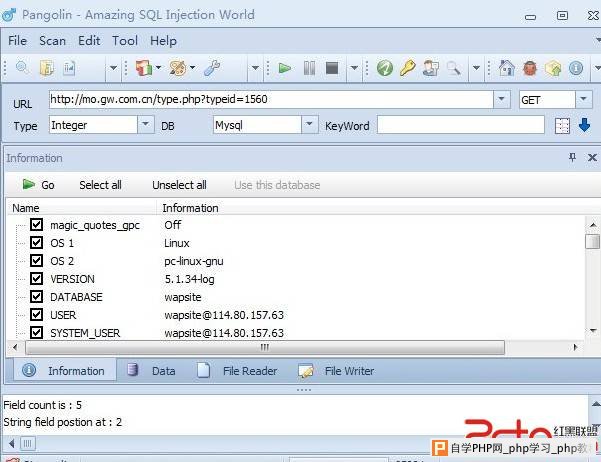Switch to the File Reader tab
Screen dimensions: 601x462
point(238,370)
